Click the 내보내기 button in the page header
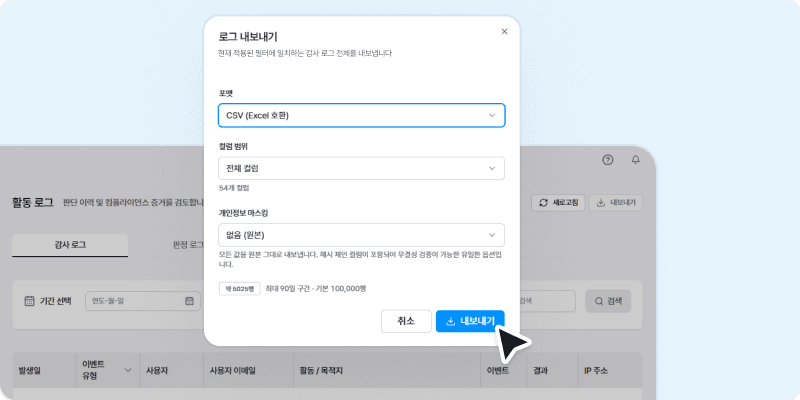Image resolution: width=800 pixels, height=400 pixels. tap(616, 203)
